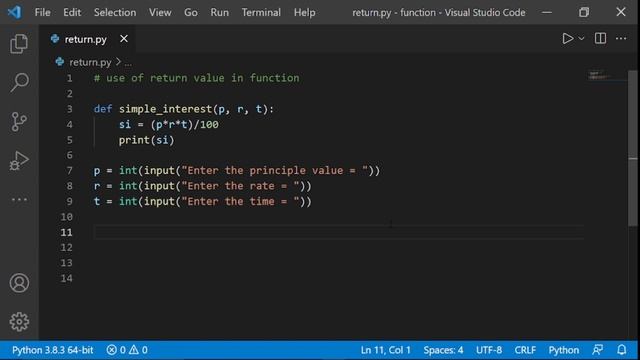640x360 pixels.
Task: Click the feedback icon in status bar
Action: click(598, 350)
